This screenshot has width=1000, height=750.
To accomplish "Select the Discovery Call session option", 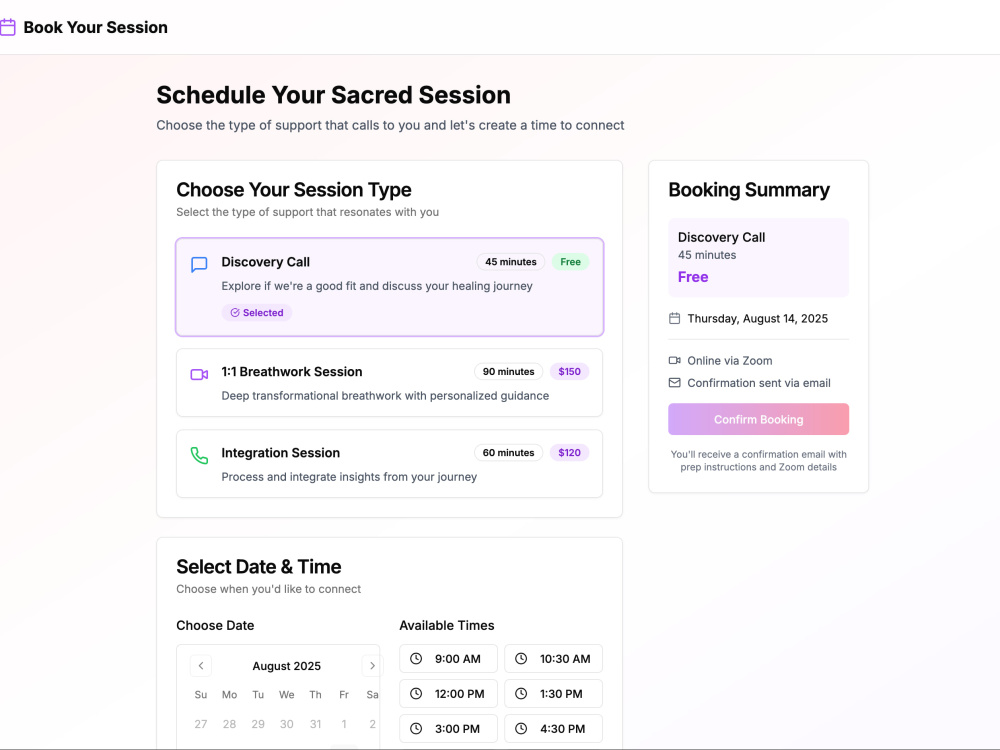I will tap(390, 287).
